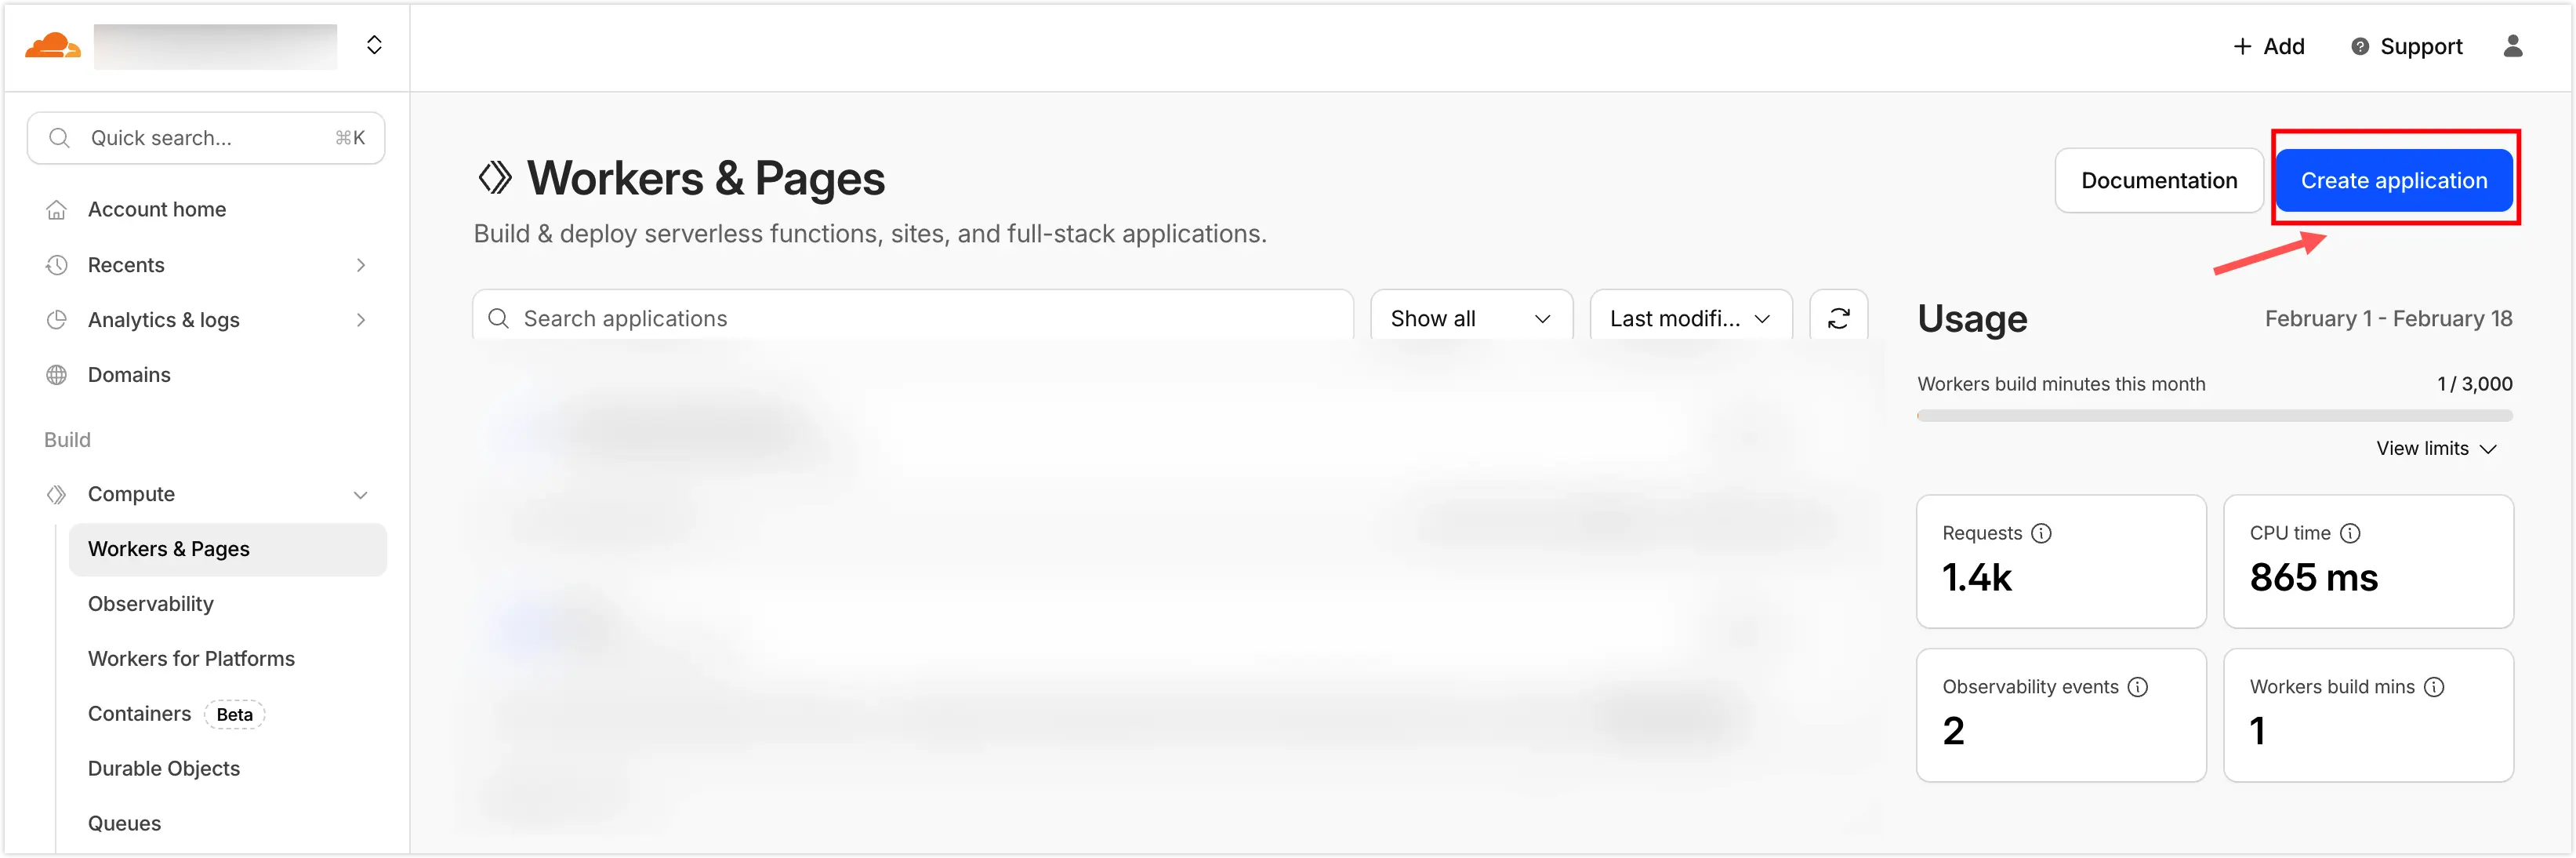The height and width of the screenshot is (858, 2576).
Task: Click the CPU time info icon
Action: (2350, 533)
